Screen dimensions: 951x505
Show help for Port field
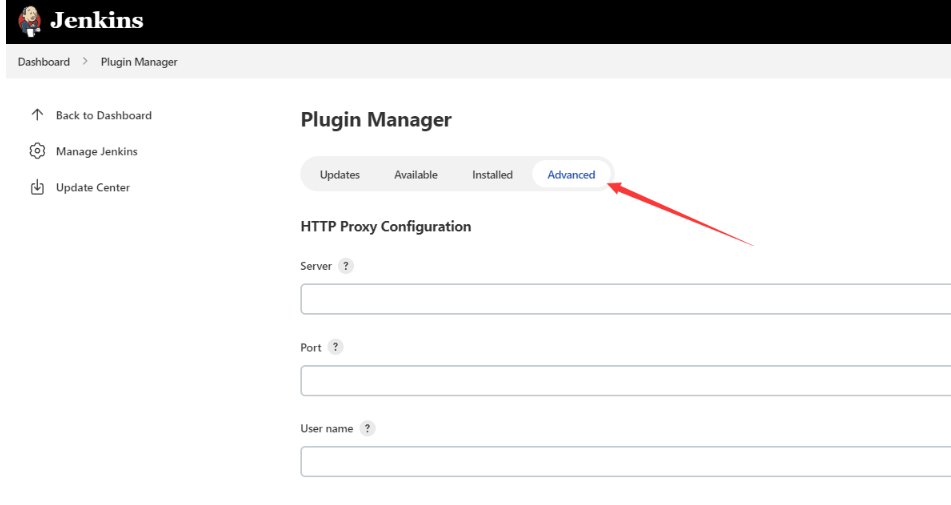point(335,347)
